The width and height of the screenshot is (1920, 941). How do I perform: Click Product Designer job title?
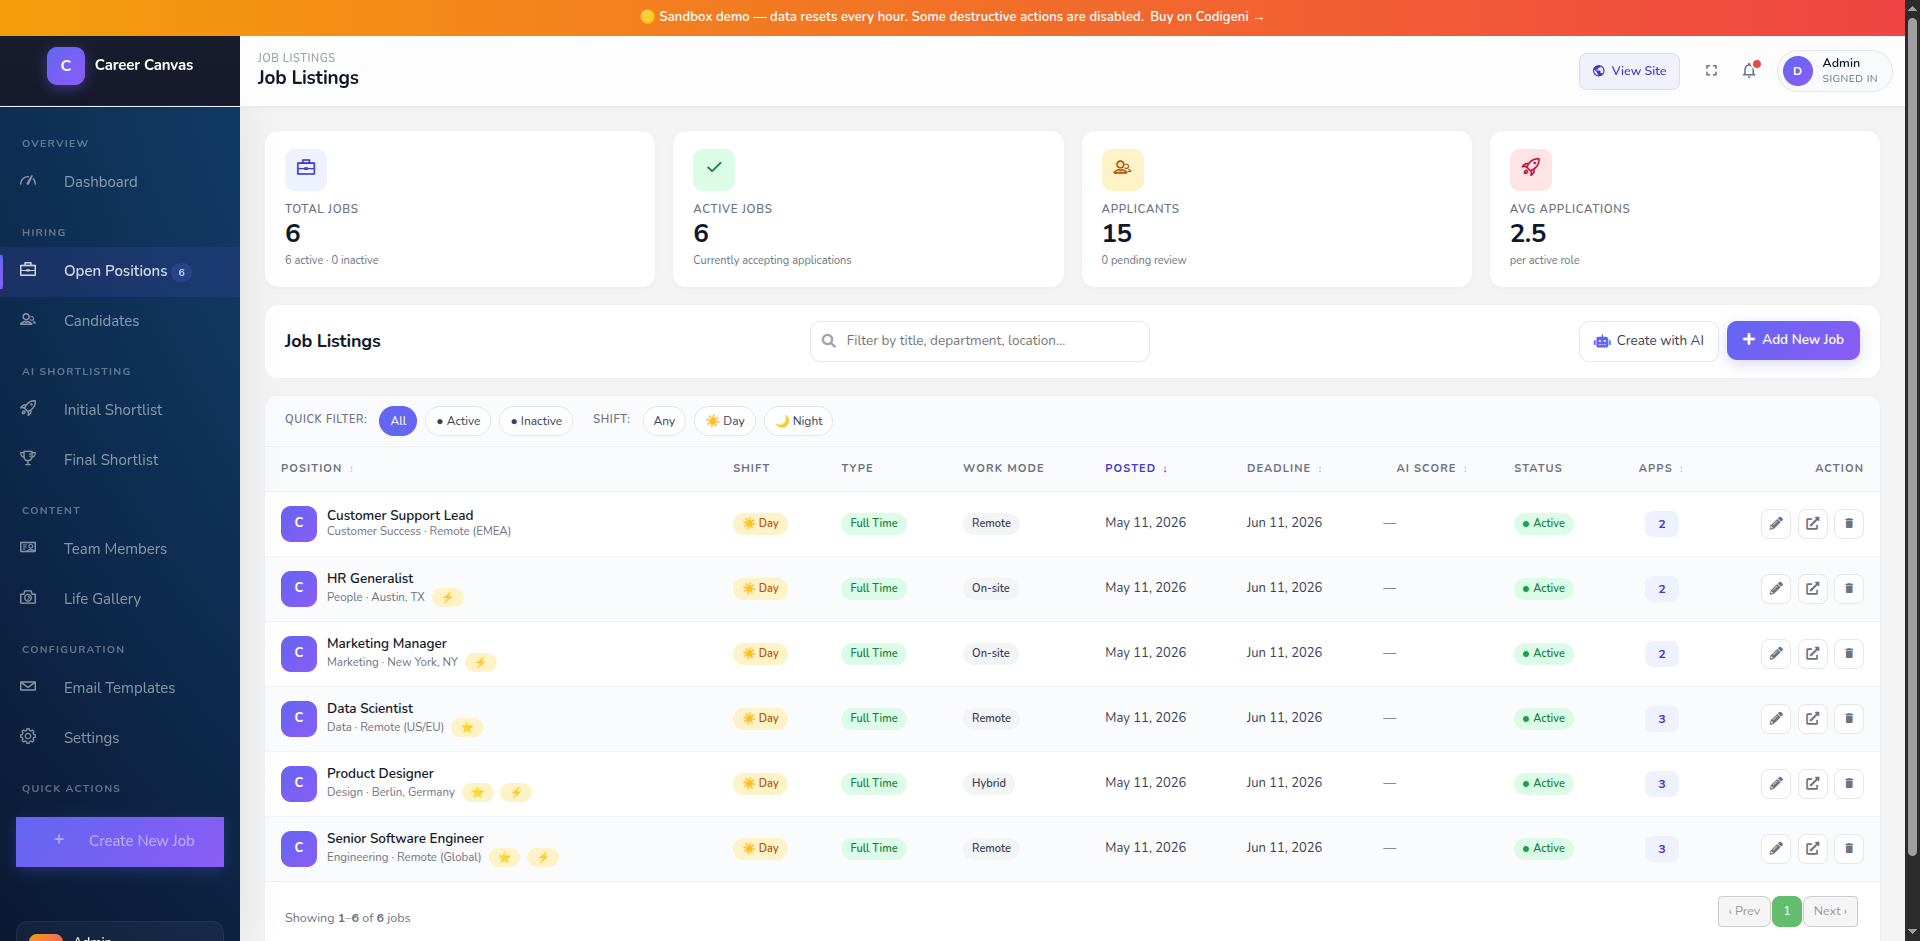point(380,773)
